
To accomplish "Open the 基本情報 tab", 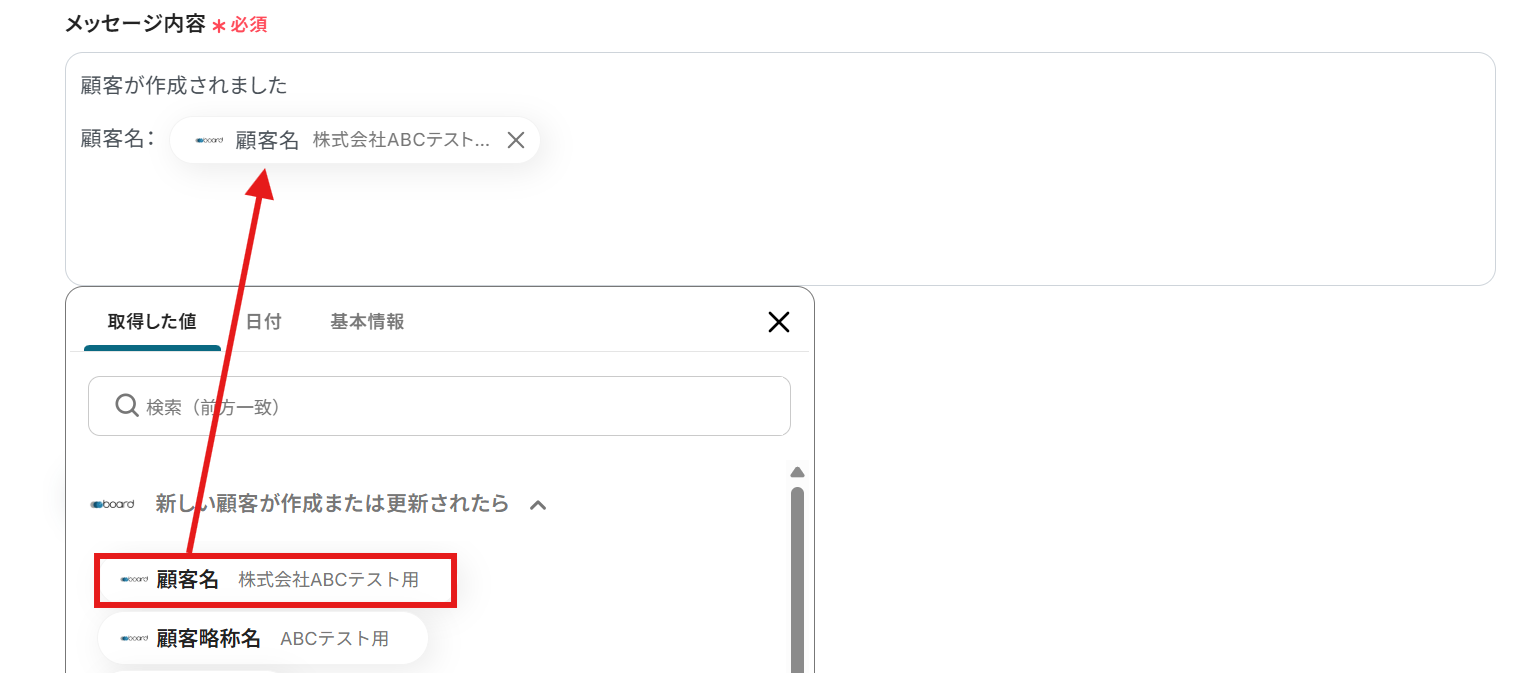I will tap(367, 322).
